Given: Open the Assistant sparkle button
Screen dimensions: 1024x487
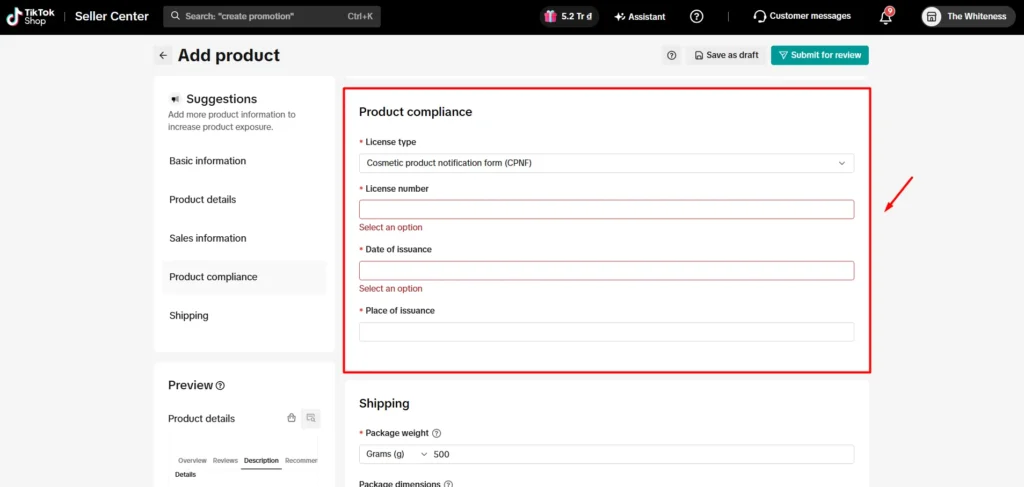Looking at the screenshot, I should [640, 16].
